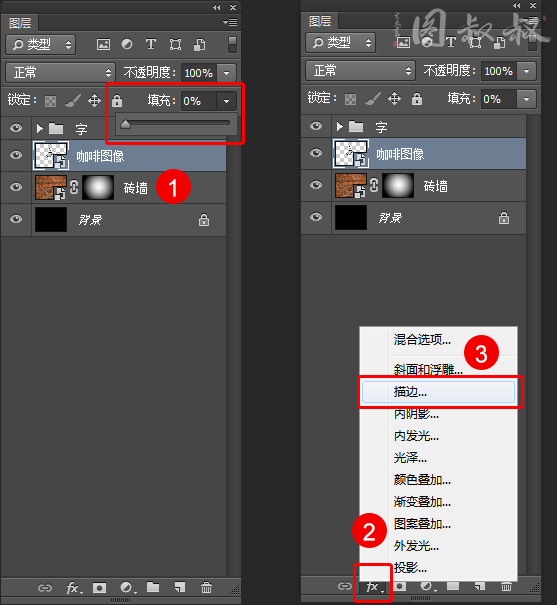The height and width of the screenshot is (605, 557).
Task: Choose 外发光... from style menu
Action: 416,546
